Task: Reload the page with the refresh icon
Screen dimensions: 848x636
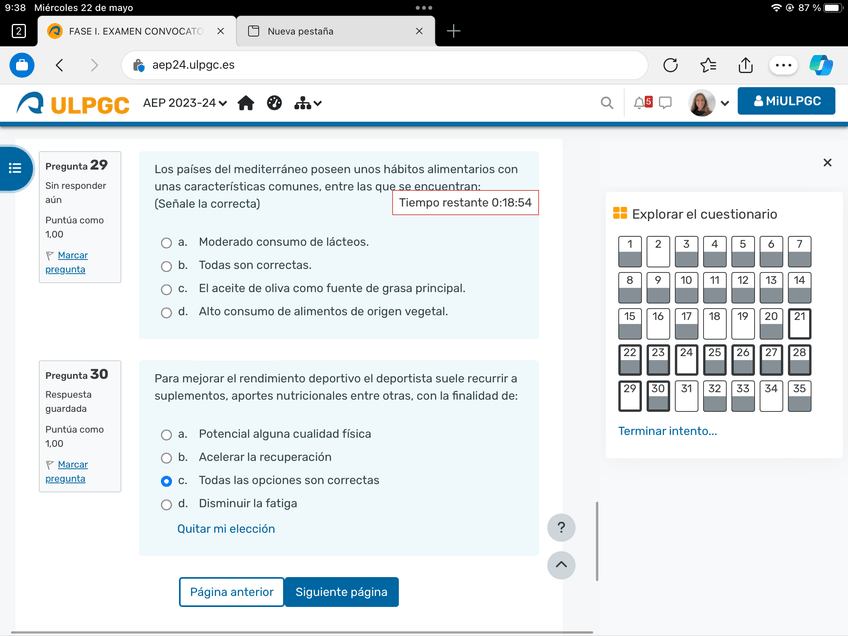Action: click(671, 65)
